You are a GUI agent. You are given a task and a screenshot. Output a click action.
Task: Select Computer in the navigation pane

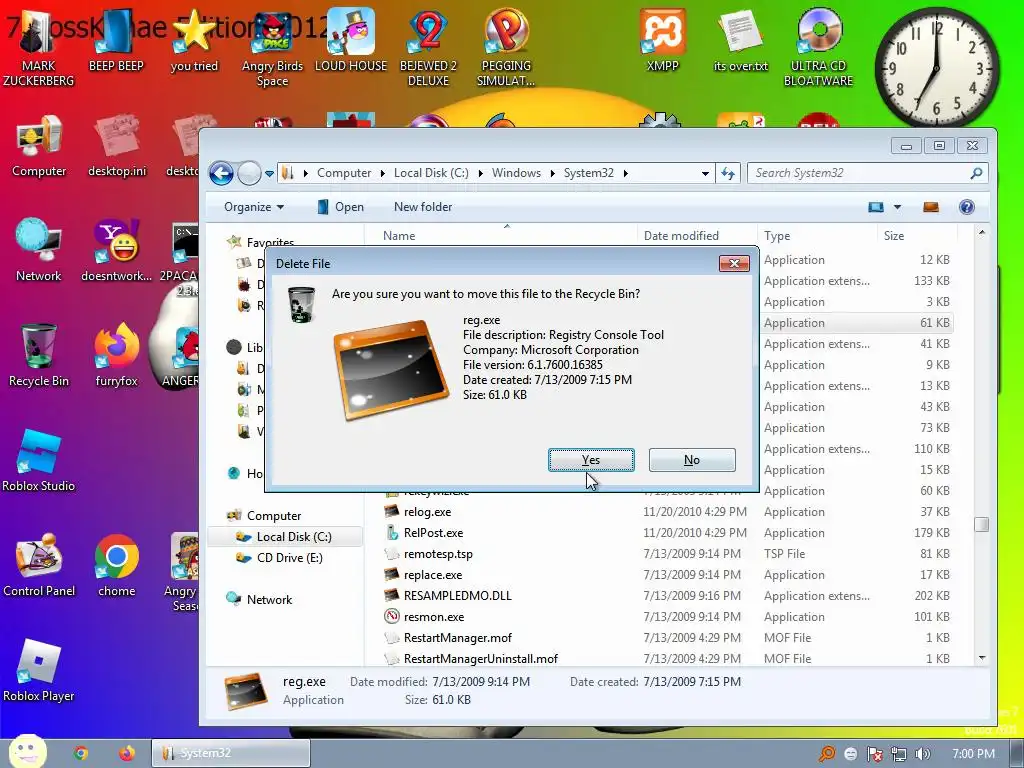click(x=273, y=516)
